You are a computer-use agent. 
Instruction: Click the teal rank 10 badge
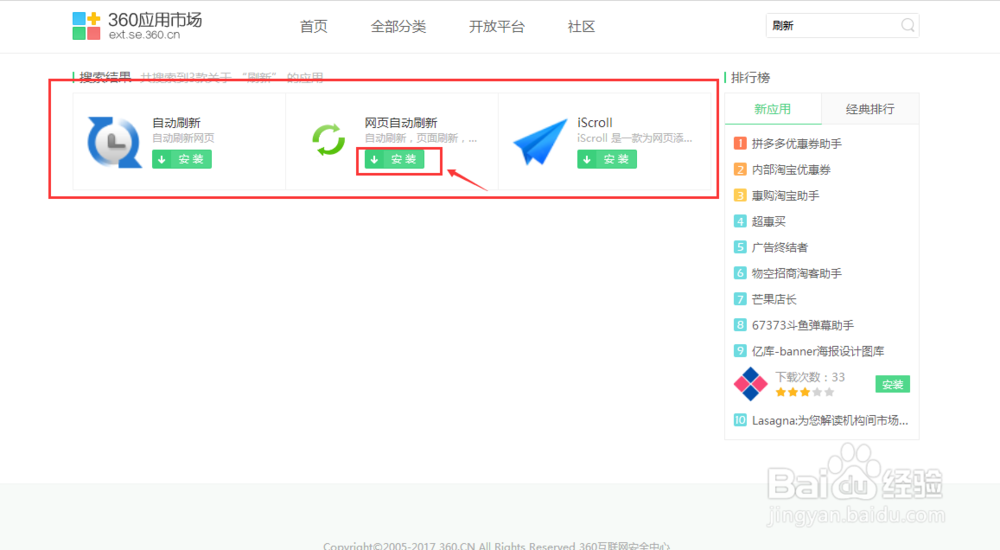(x=740, y=420)
